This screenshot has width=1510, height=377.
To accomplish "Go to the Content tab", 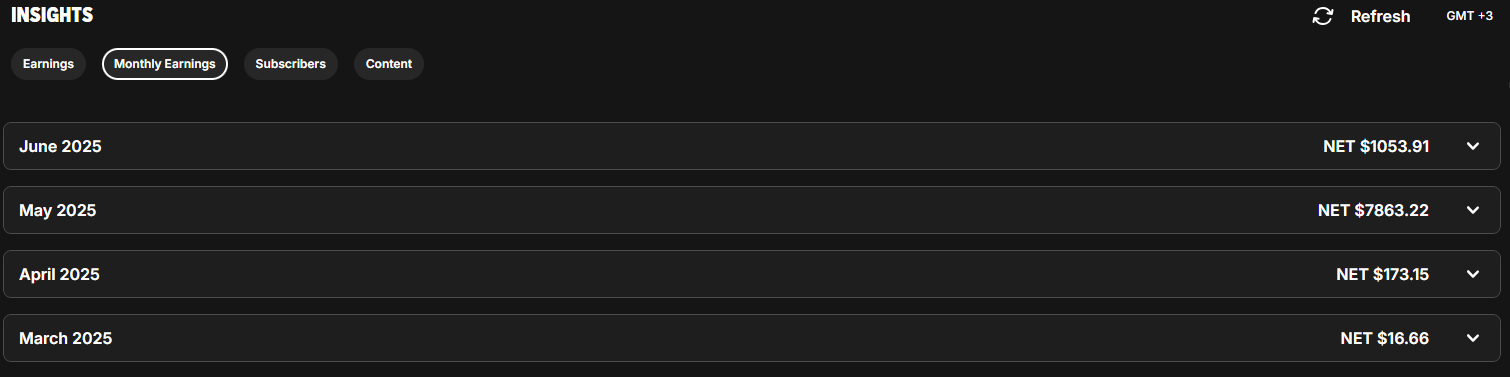I will (x=389, y=64).
